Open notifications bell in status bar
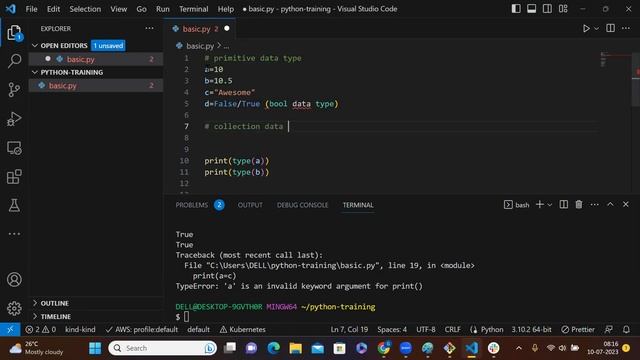640x360 pixels. [626, 329]
